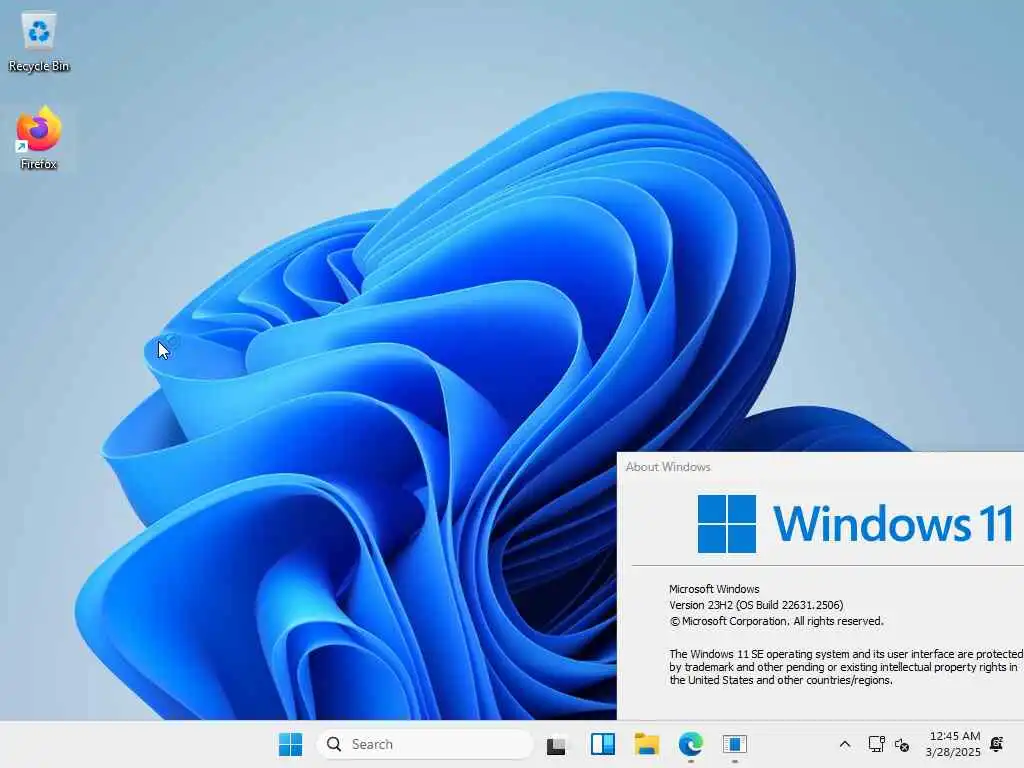Show hidden tray icons chevron
1024x768 pixels.
click(844, 744)
